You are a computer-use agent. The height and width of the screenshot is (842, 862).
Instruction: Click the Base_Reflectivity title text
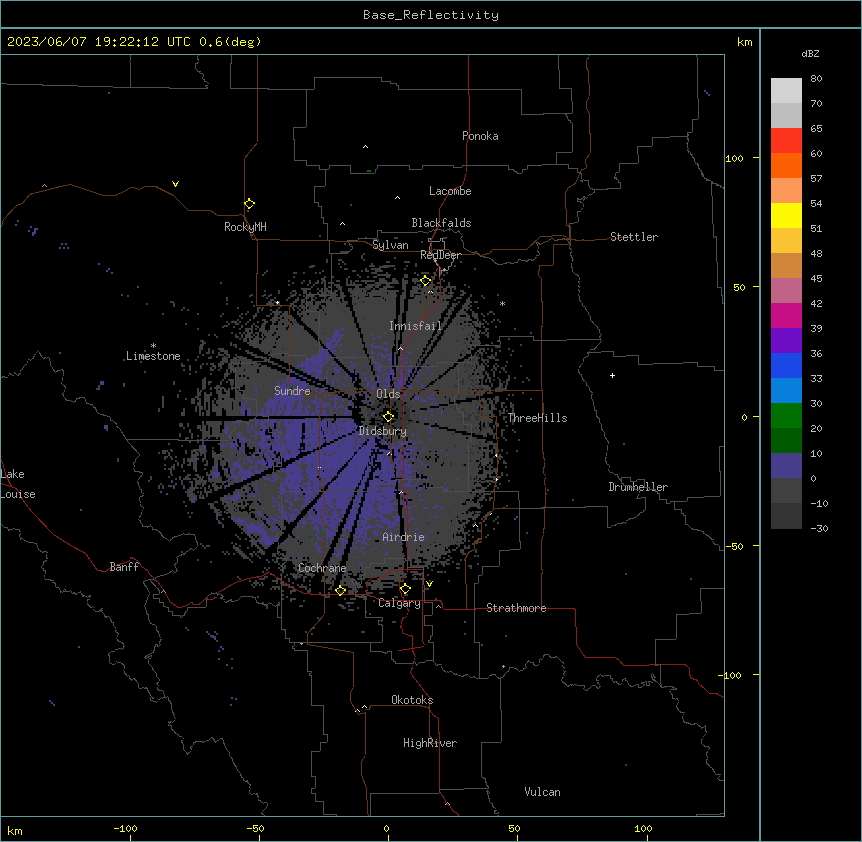[431, 15]
